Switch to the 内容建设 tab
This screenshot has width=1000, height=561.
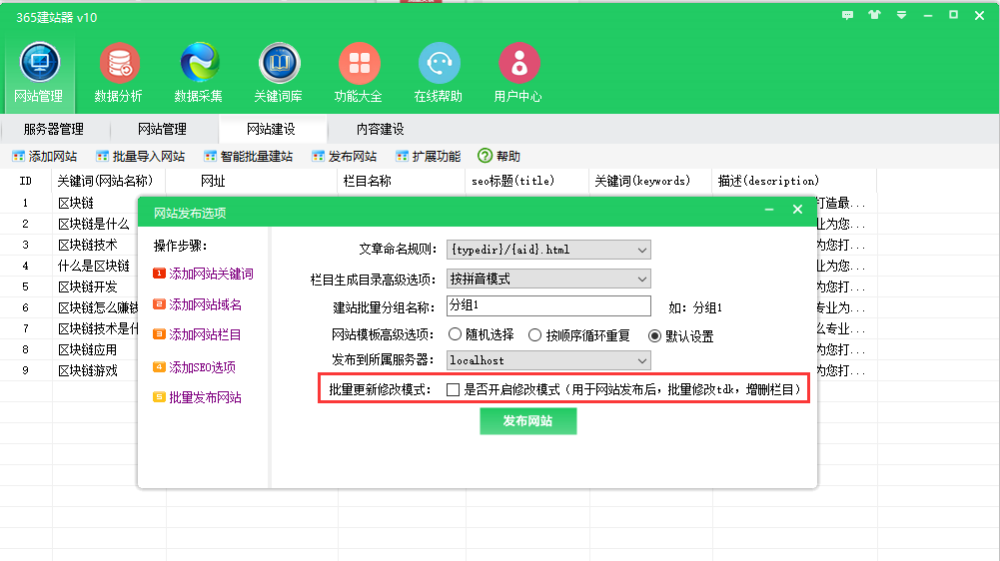380,129
